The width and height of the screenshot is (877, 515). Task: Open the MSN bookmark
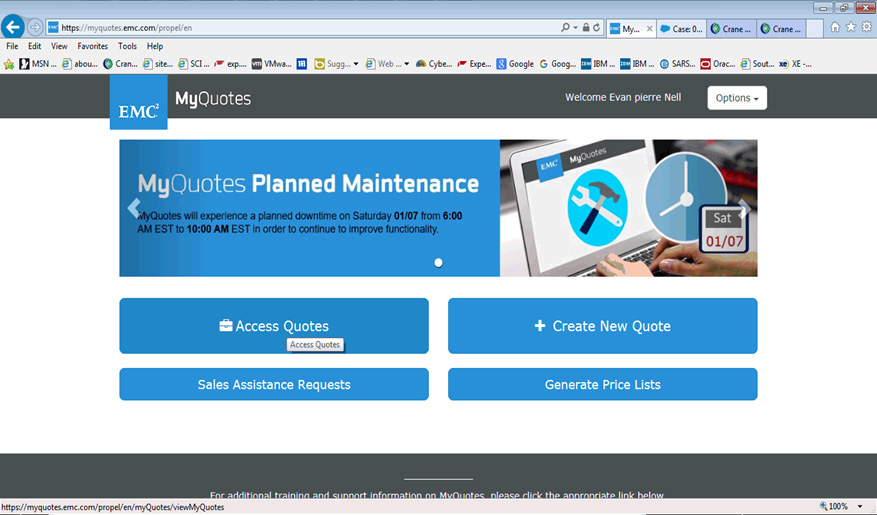coord(38,64)
